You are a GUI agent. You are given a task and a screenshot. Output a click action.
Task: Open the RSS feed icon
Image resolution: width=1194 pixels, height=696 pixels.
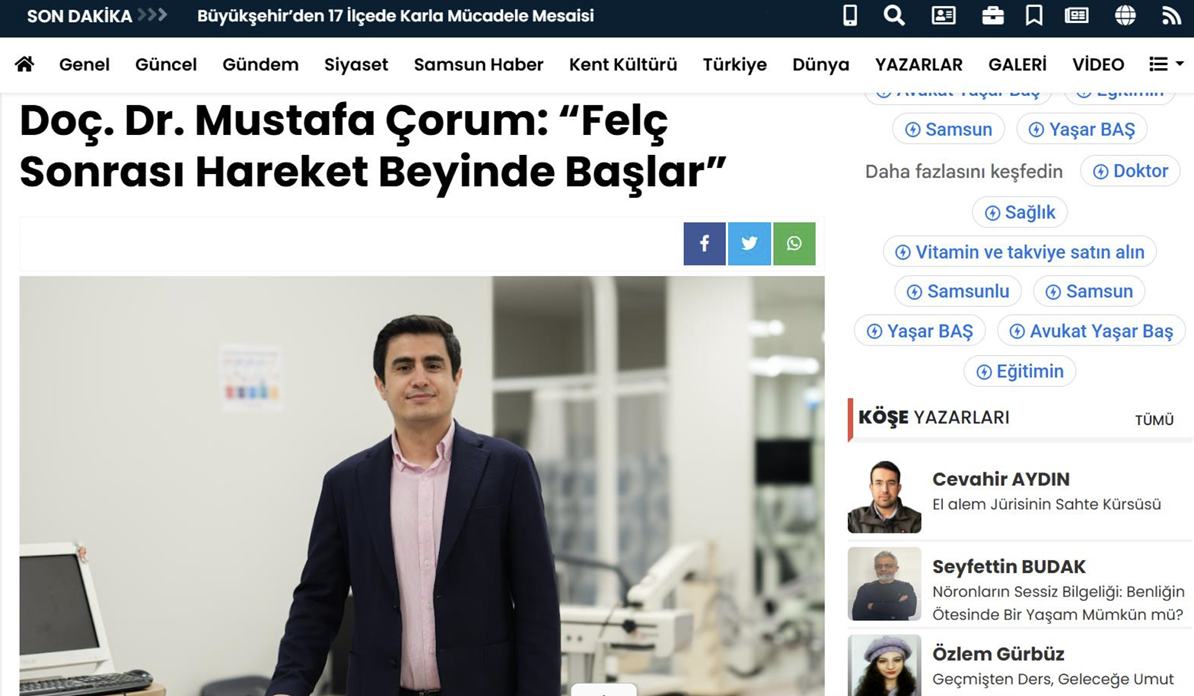(1171, 16)
